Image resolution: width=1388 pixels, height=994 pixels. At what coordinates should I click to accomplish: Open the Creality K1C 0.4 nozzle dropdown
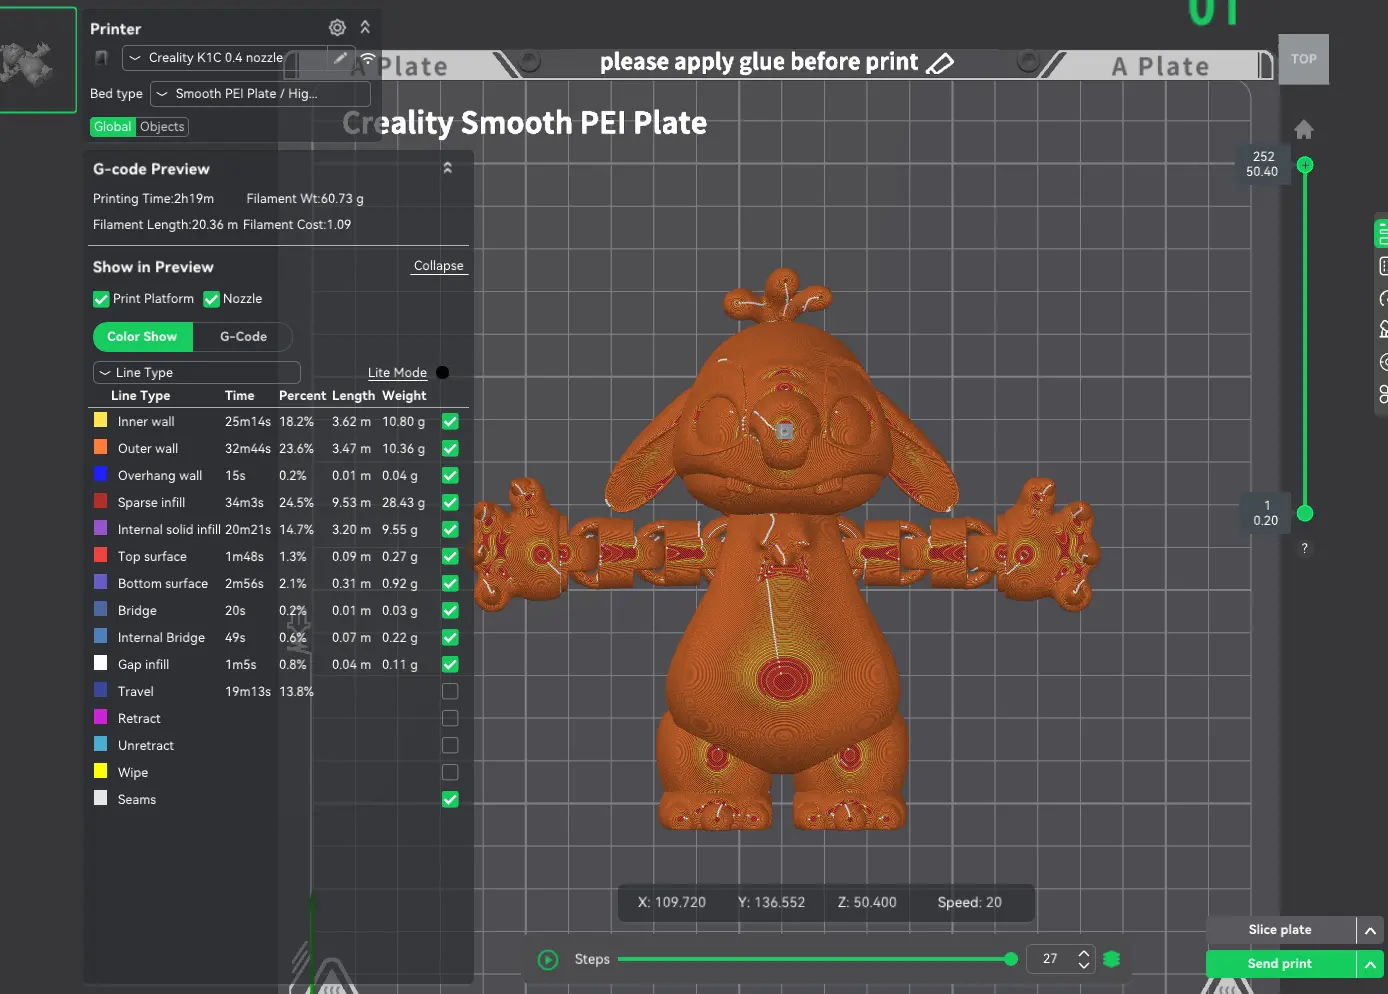[x=225, y=58]
